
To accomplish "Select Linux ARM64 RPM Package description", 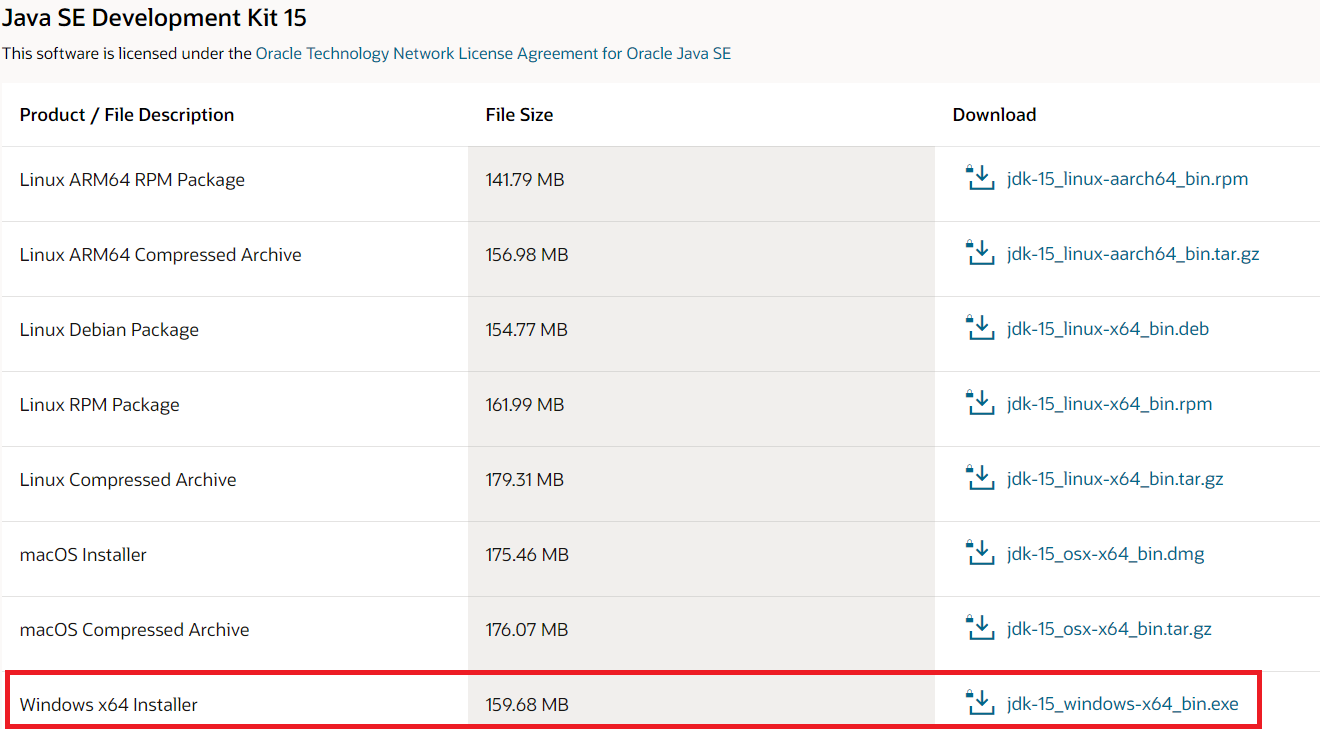I will [x=132, y=180].
